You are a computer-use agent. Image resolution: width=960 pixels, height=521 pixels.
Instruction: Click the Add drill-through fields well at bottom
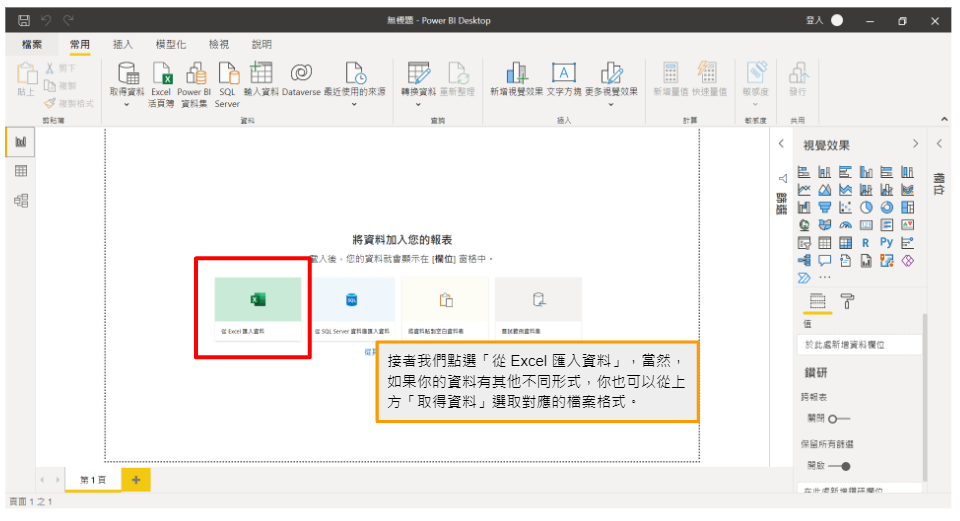[859, 489]
